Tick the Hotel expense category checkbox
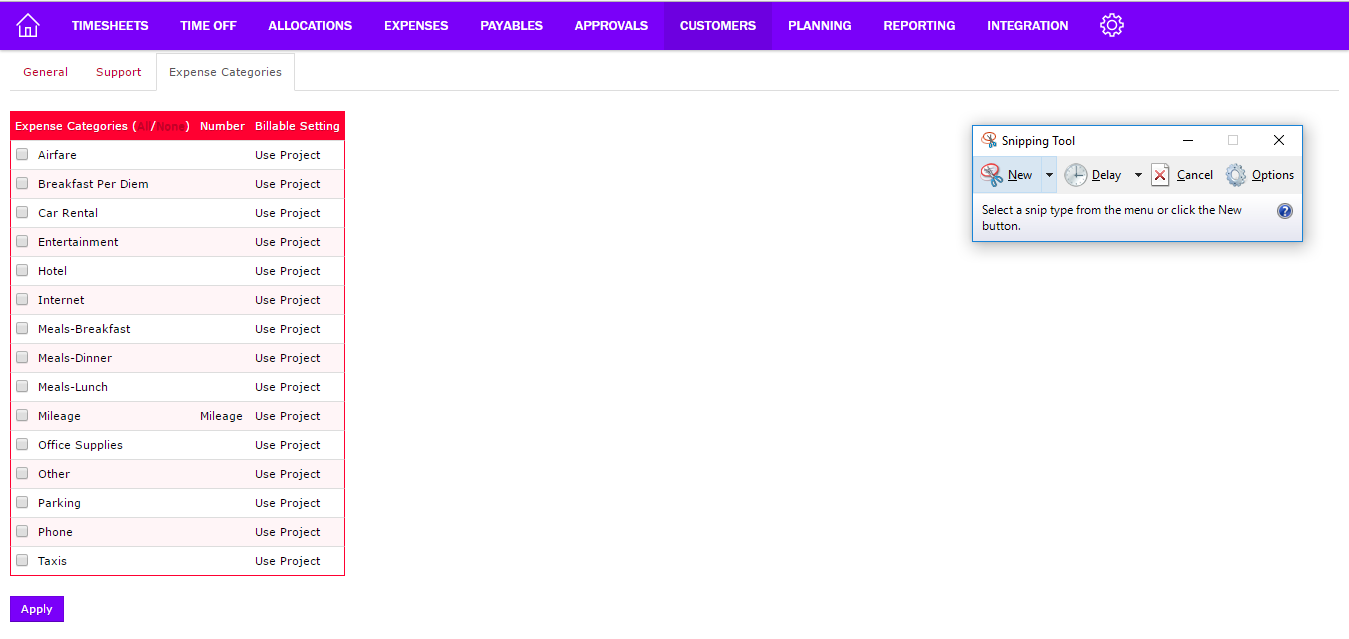 tap(22, 271)
